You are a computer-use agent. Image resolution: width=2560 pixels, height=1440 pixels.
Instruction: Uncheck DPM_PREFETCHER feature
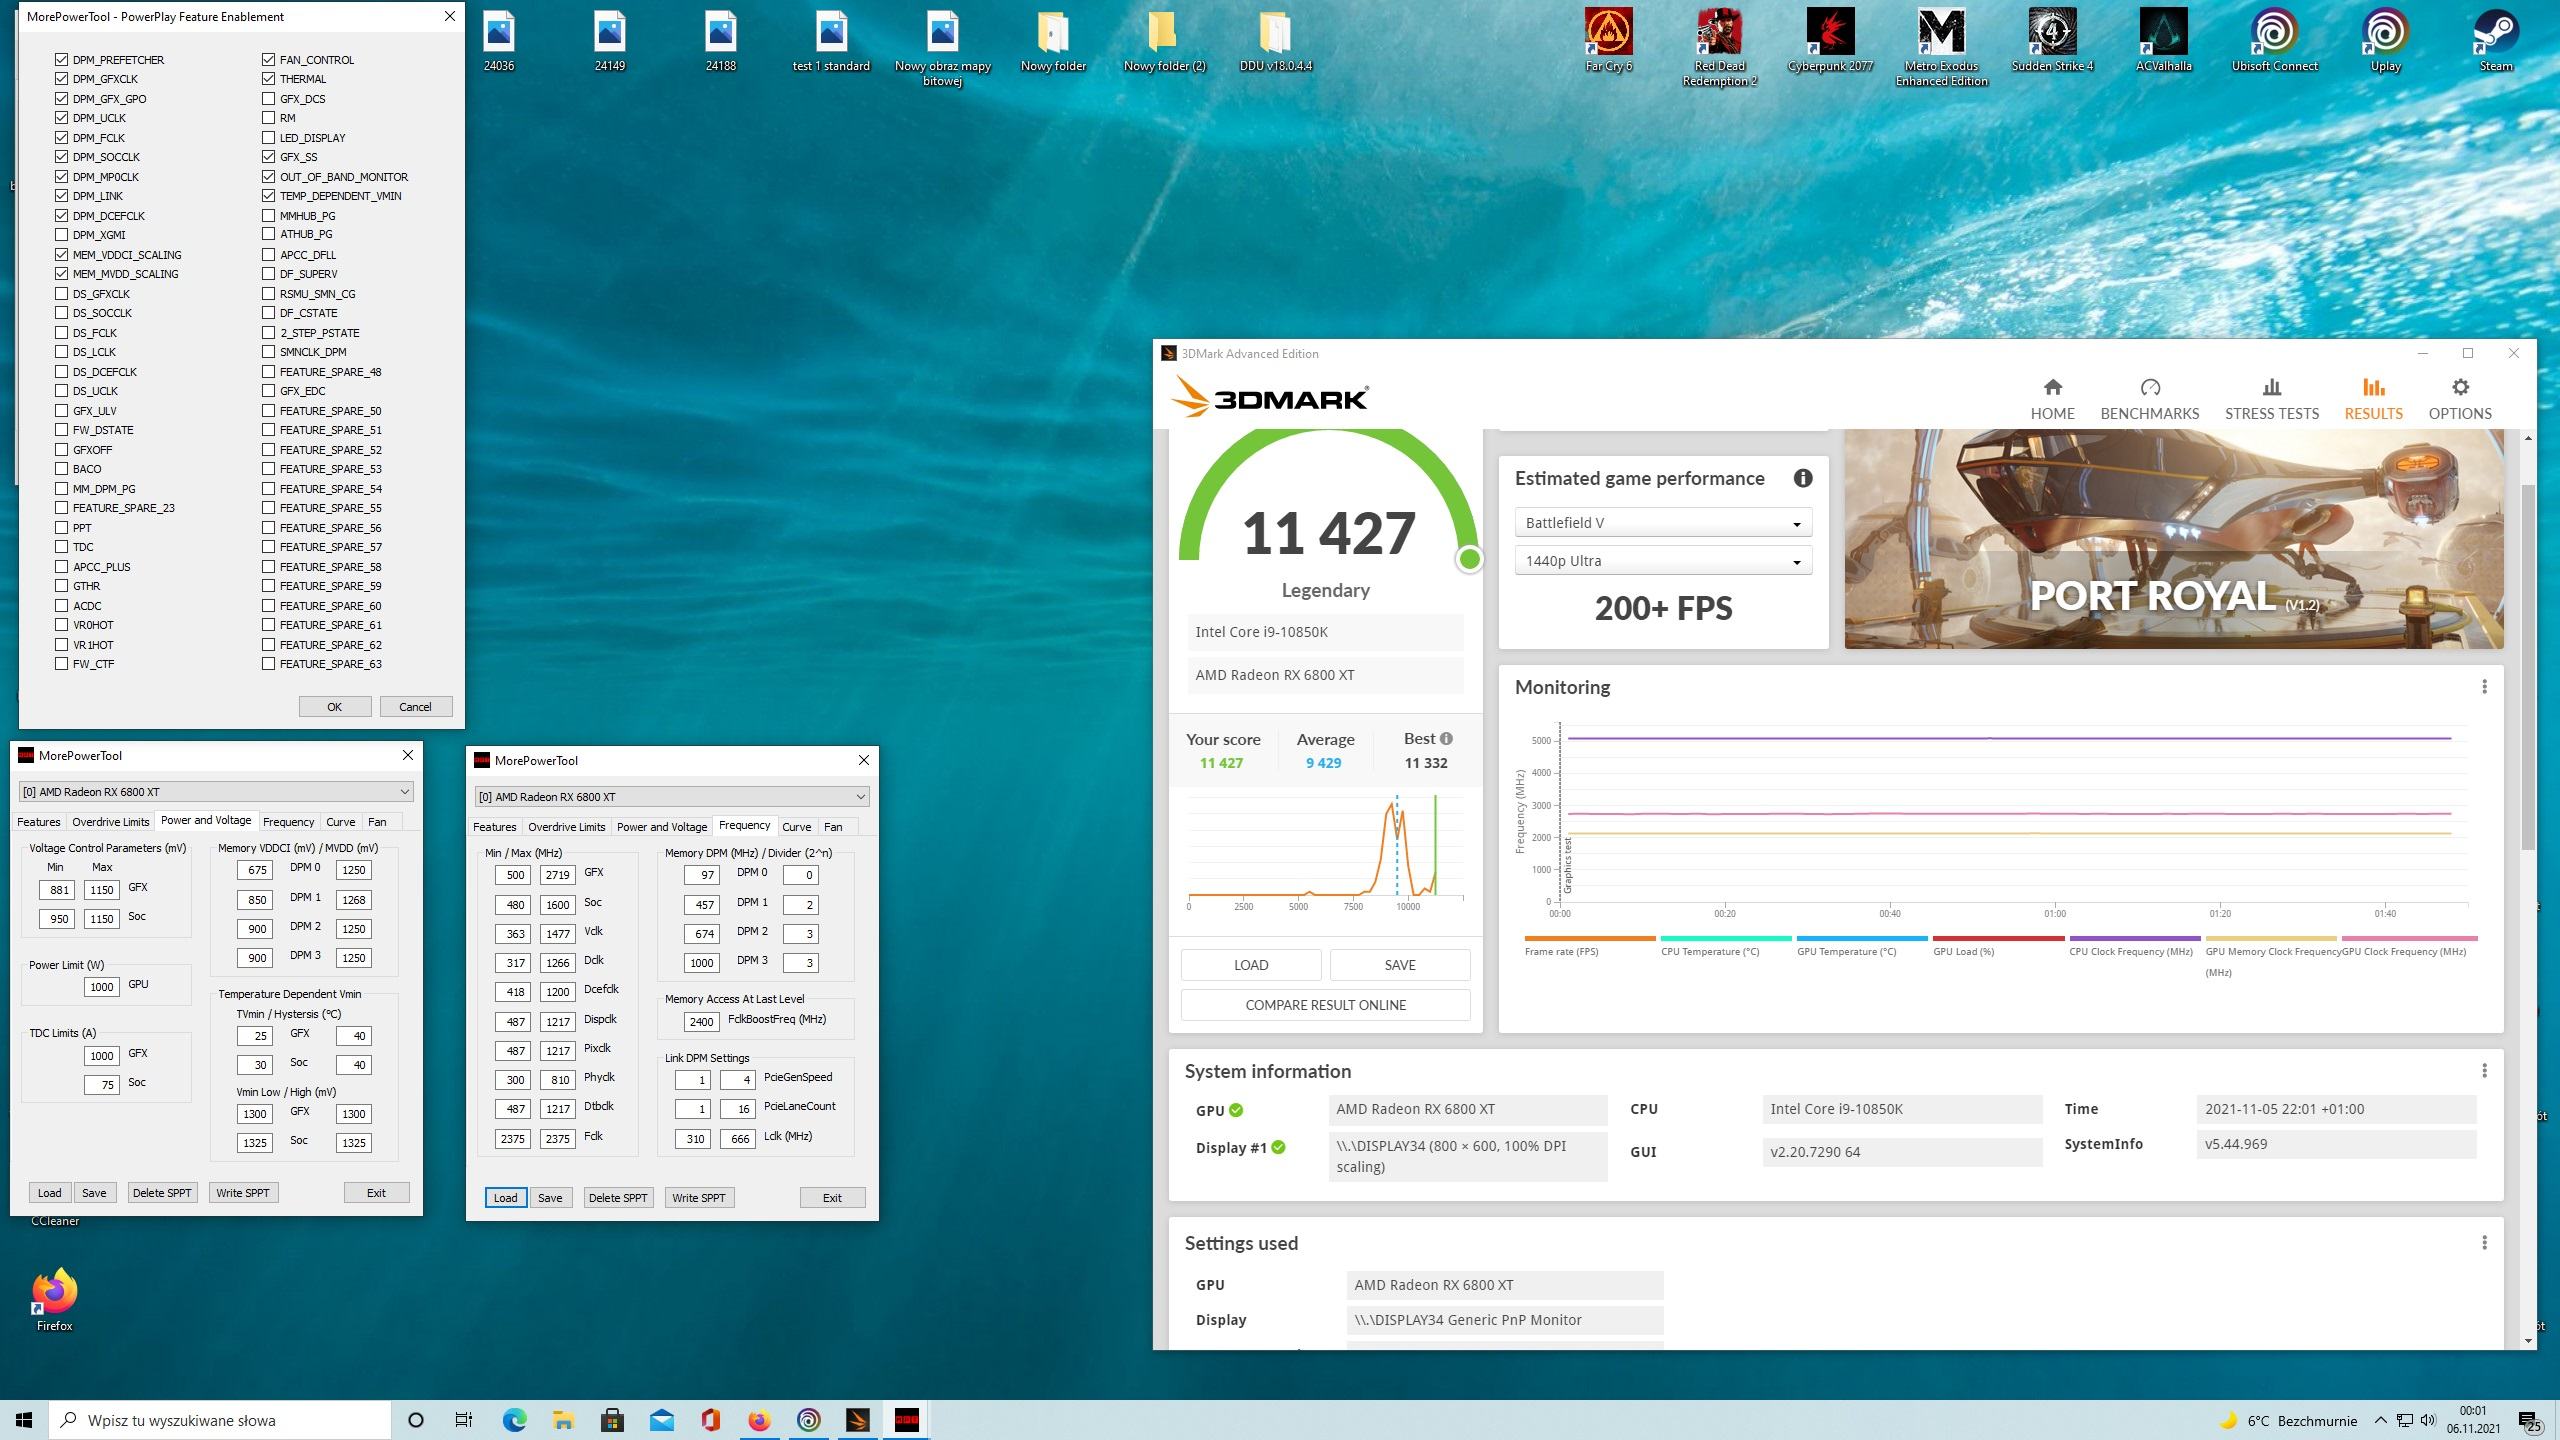62,60
